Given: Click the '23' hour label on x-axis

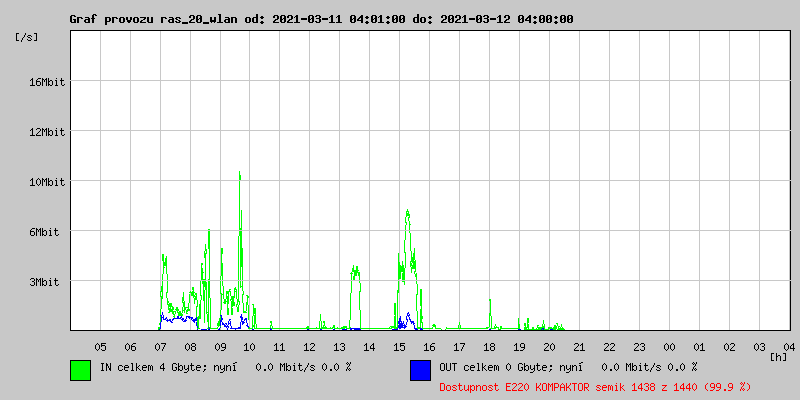Looking at the screenshot, I should pos(639,347).
